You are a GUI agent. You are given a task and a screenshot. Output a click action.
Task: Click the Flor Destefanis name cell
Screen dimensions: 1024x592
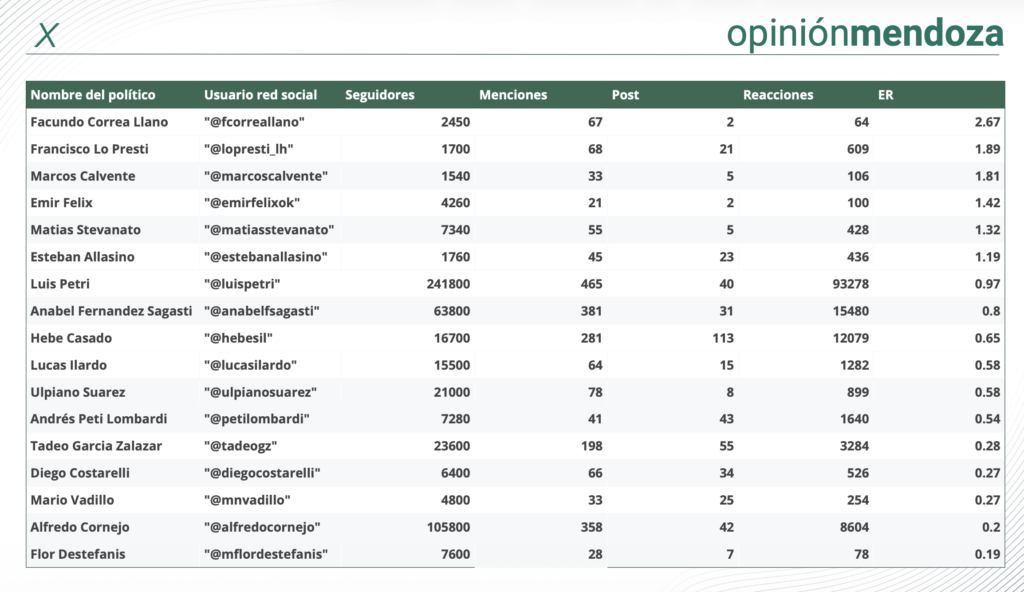(78, 554)
